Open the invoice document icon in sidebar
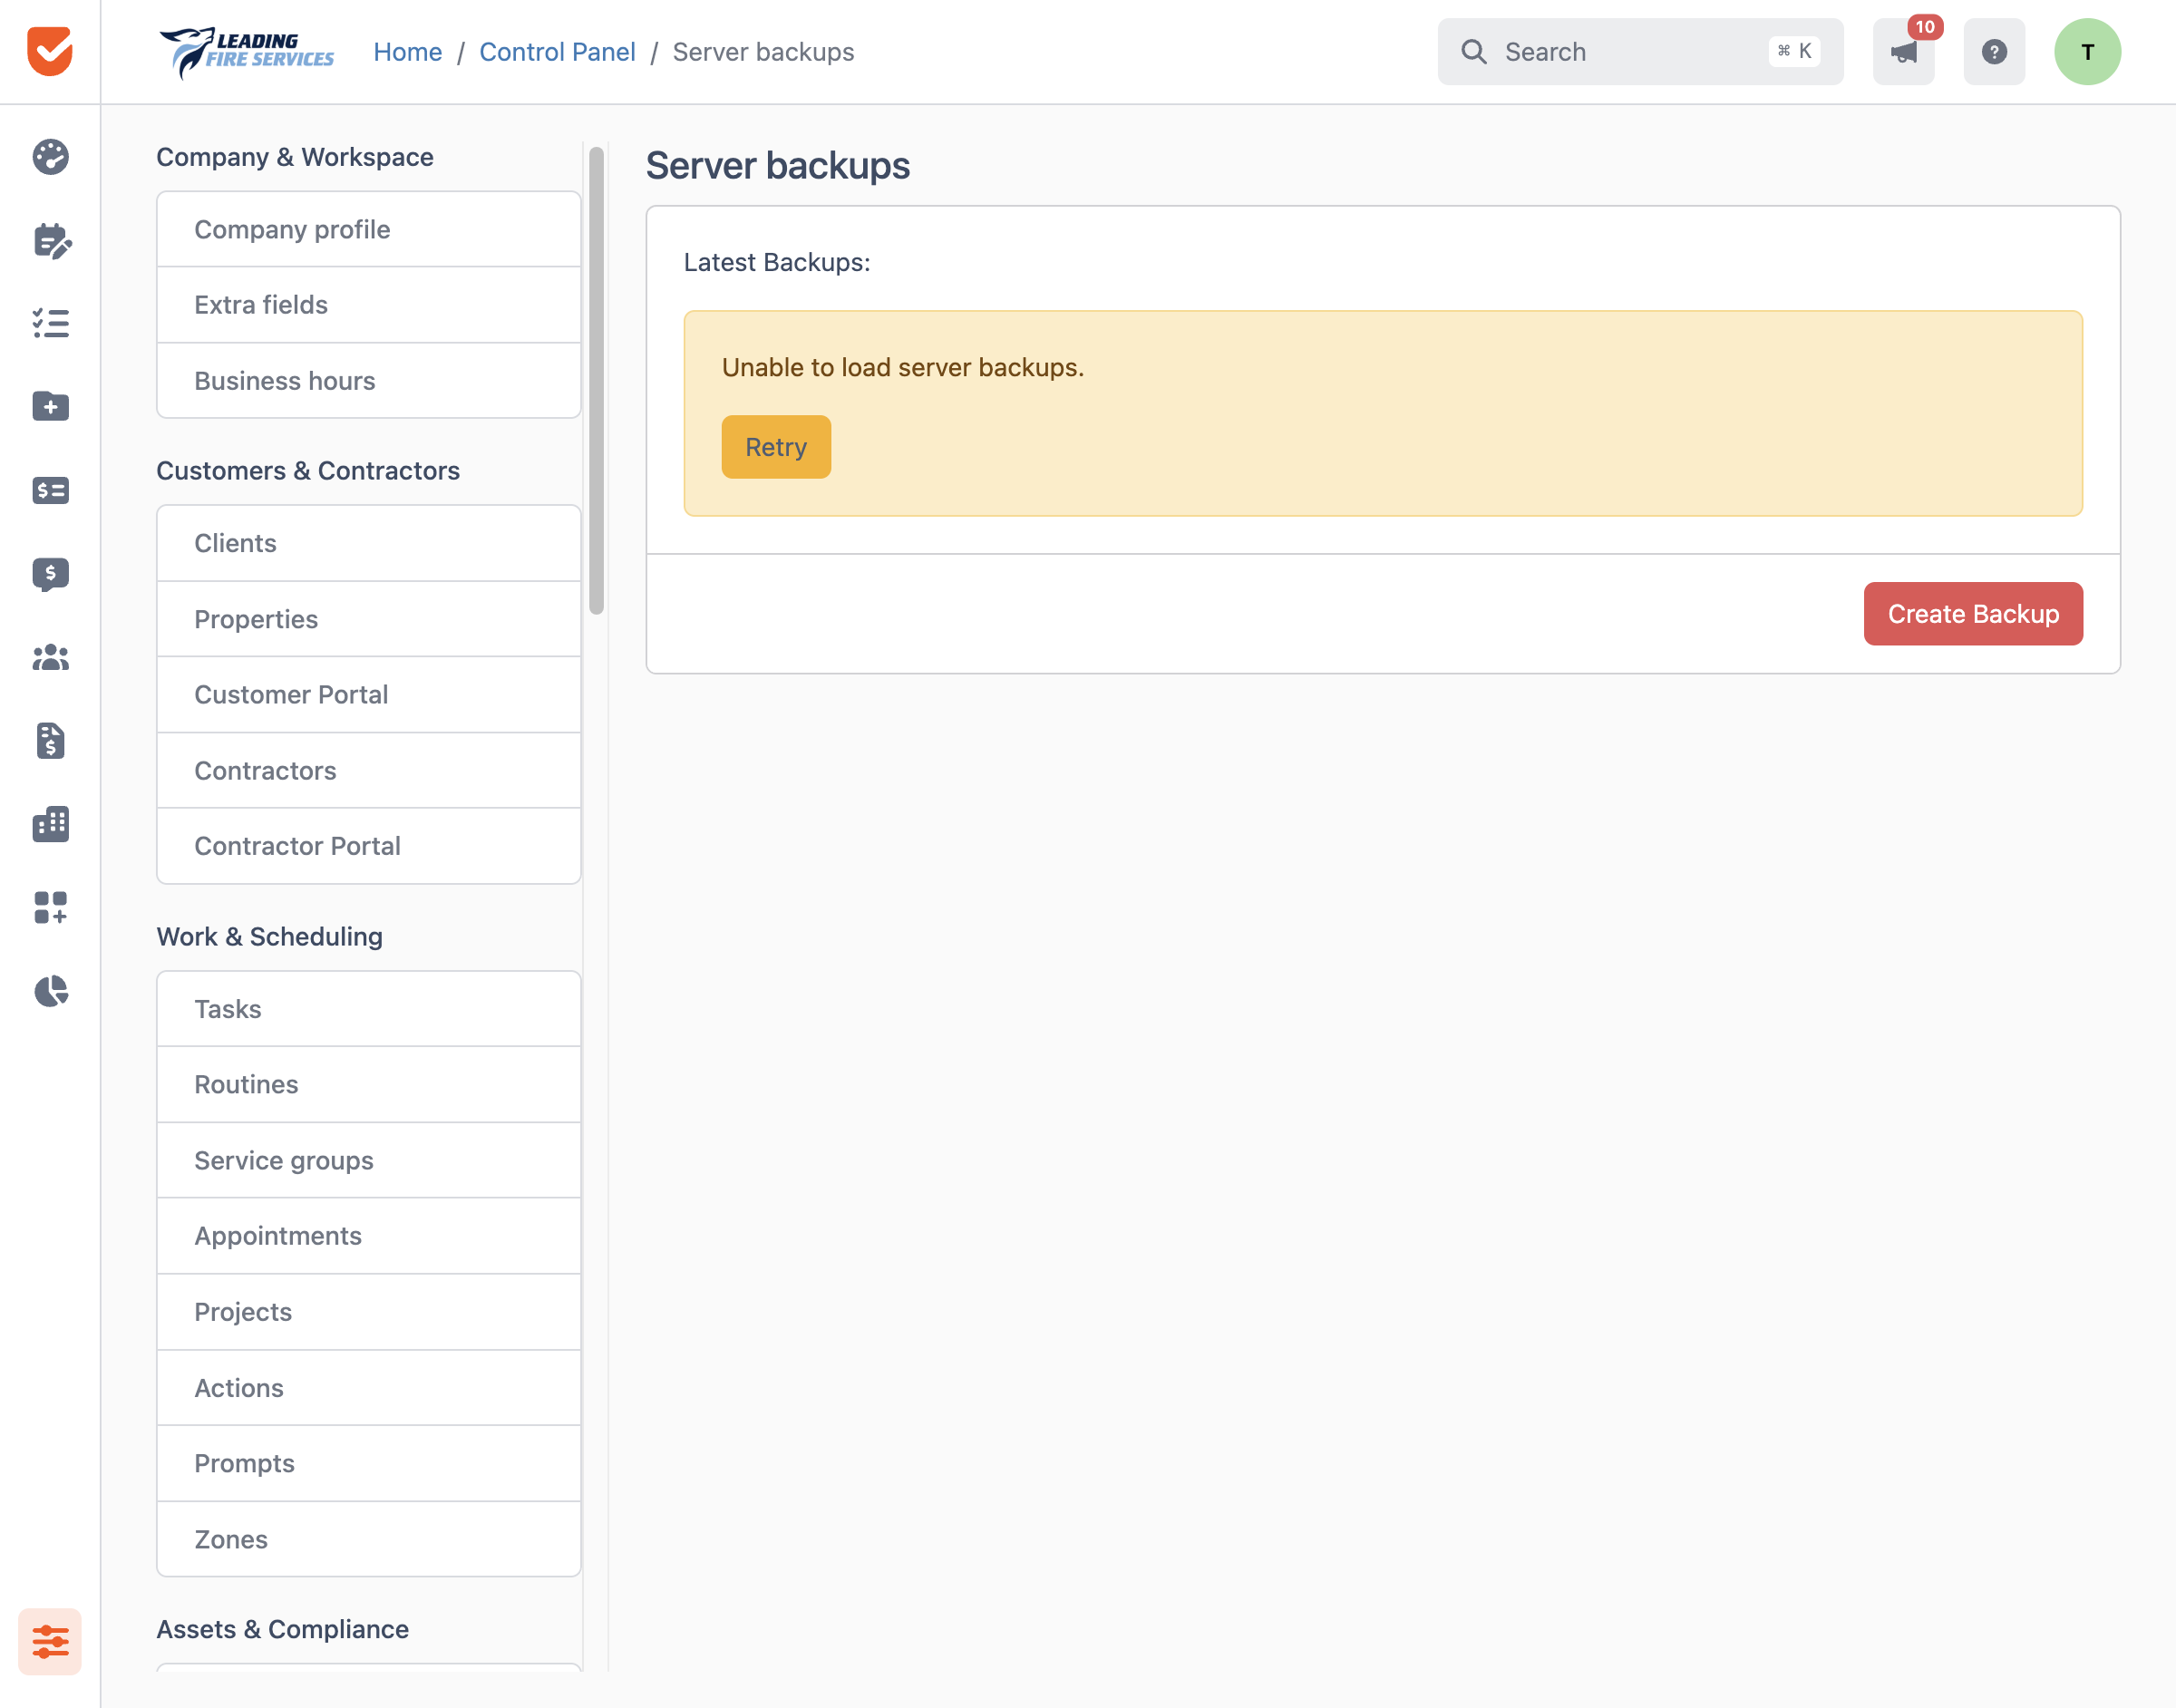The image size is (2176, 1708). pos(50,741)
